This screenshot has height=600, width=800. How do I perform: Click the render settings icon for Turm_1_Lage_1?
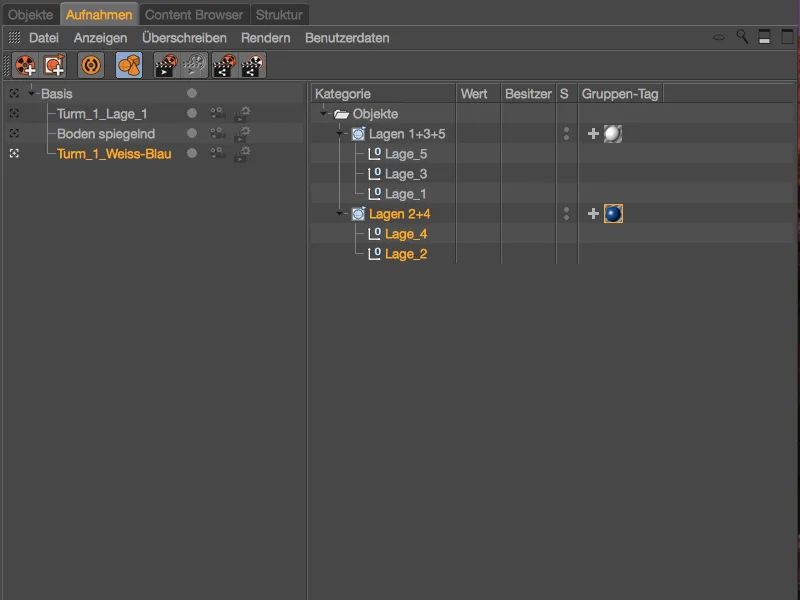coord(242,114)
